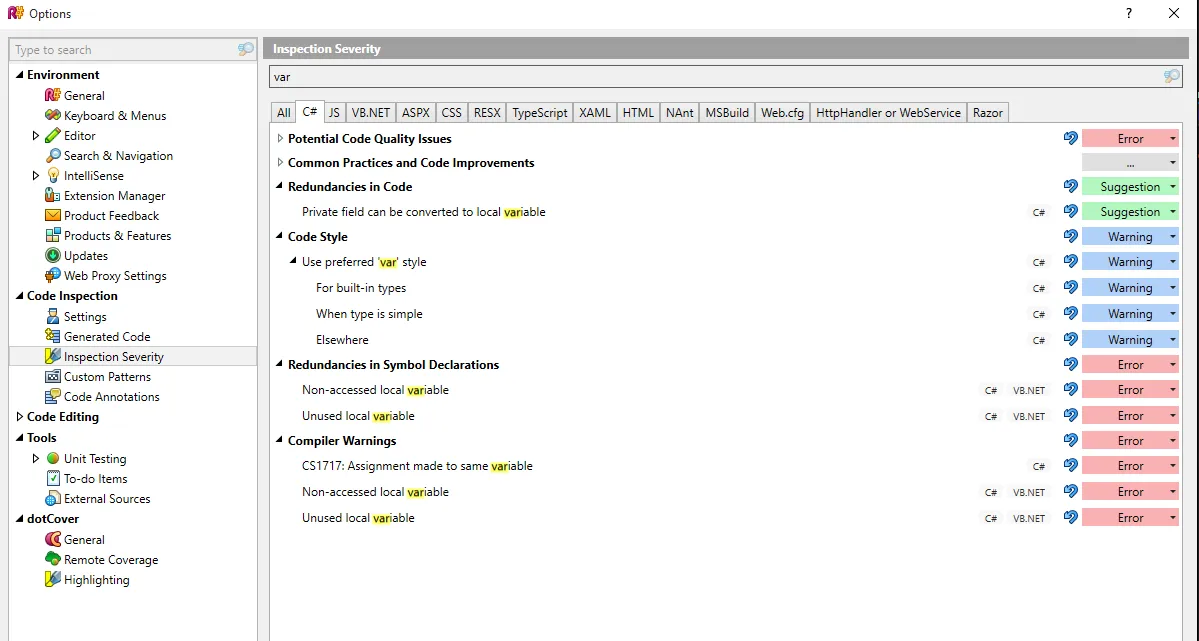This screenshot has width=1199, height=641.
Task: Open the Unit Testing icon
Action: pos(53,458)
